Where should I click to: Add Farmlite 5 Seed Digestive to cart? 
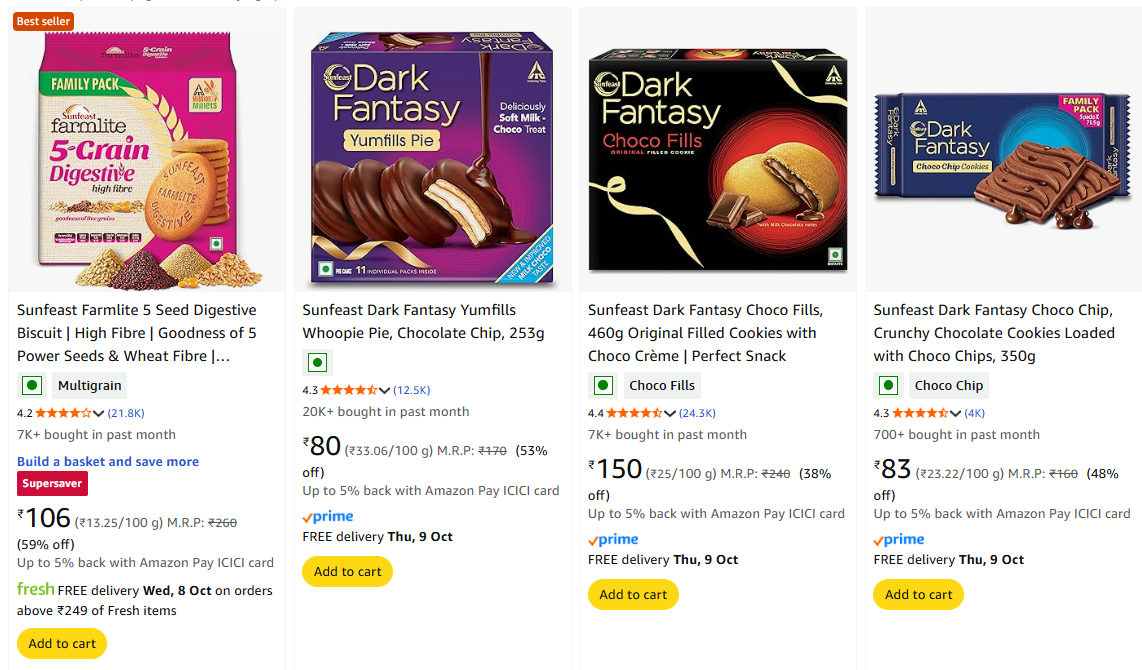coord(62,643)
